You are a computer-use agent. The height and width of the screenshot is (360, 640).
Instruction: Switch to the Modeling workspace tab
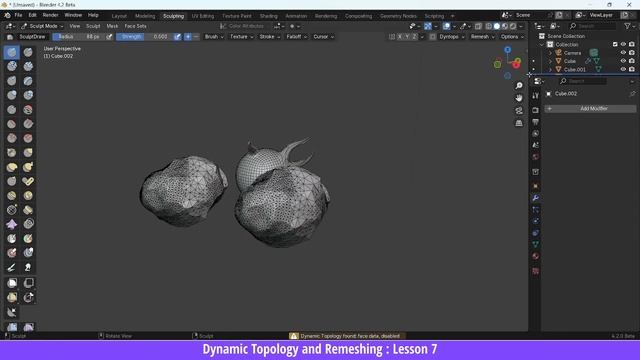[x=145, y=16]
